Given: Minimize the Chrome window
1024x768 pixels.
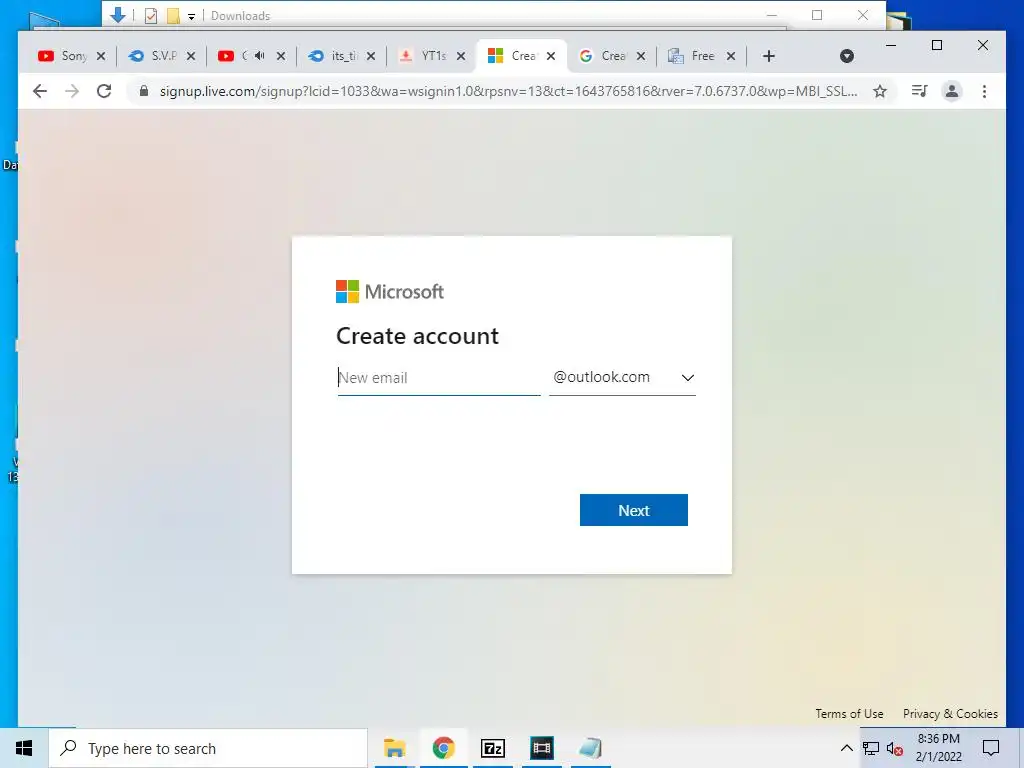Looking at the screenshot, I should (x=891, y=45).
